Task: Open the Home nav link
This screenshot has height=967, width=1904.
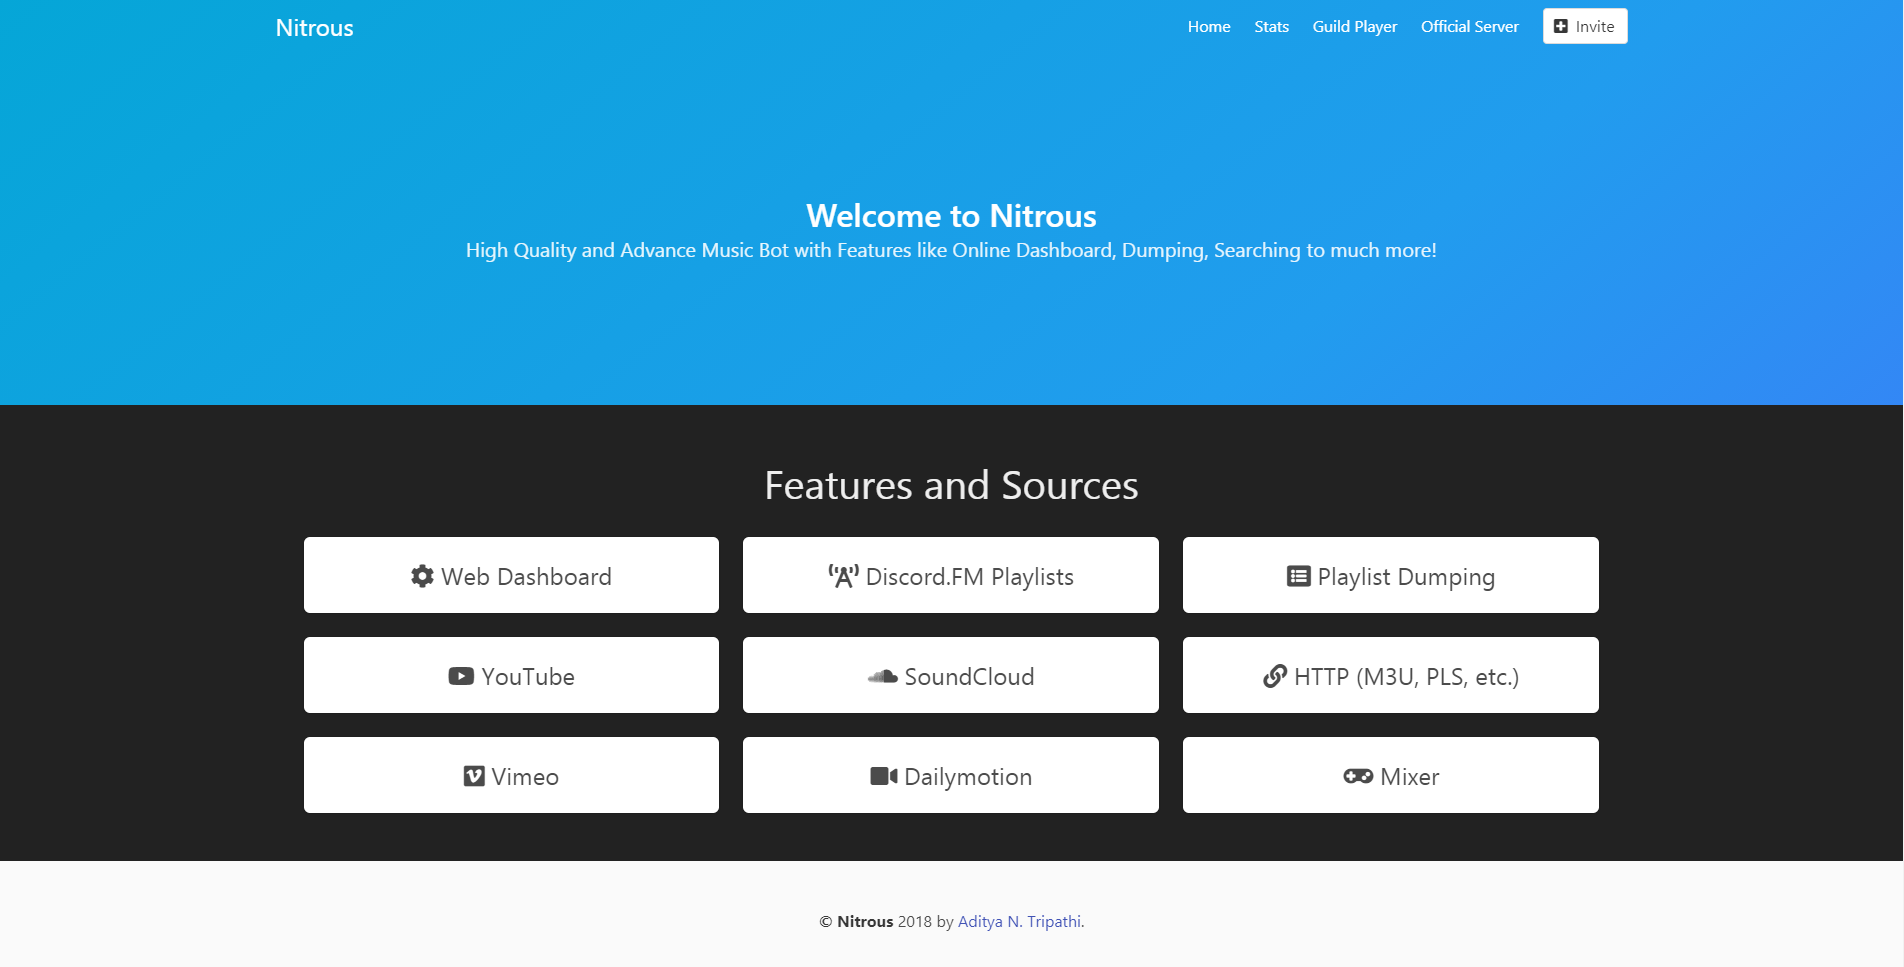Action: click(x=1209, y=27)
